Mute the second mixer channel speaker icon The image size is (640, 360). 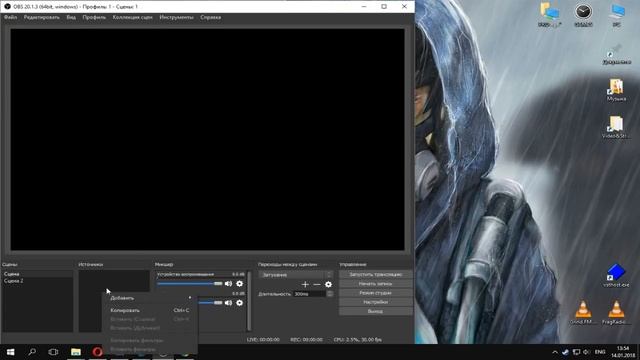229,302
